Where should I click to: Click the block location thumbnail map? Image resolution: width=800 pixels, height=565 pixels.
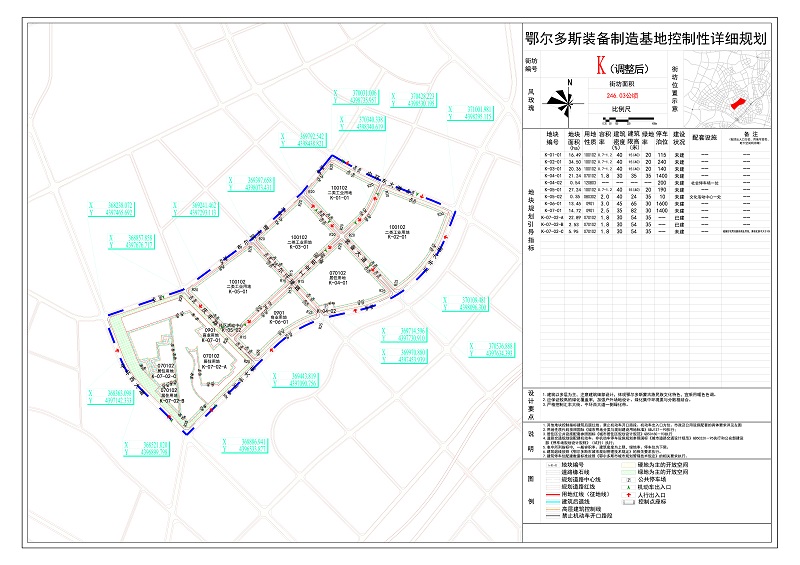(727, 89)
